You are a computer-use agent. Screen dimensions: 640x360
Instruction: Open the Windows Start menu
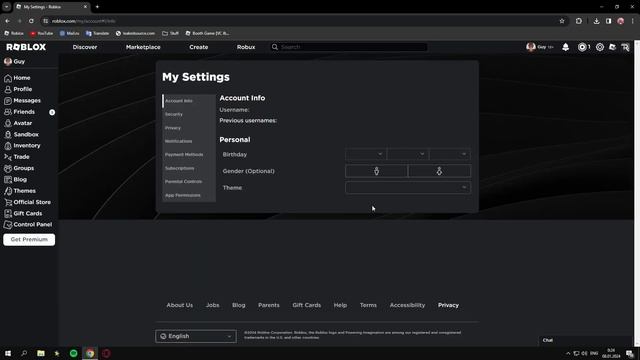pos(8,353)
